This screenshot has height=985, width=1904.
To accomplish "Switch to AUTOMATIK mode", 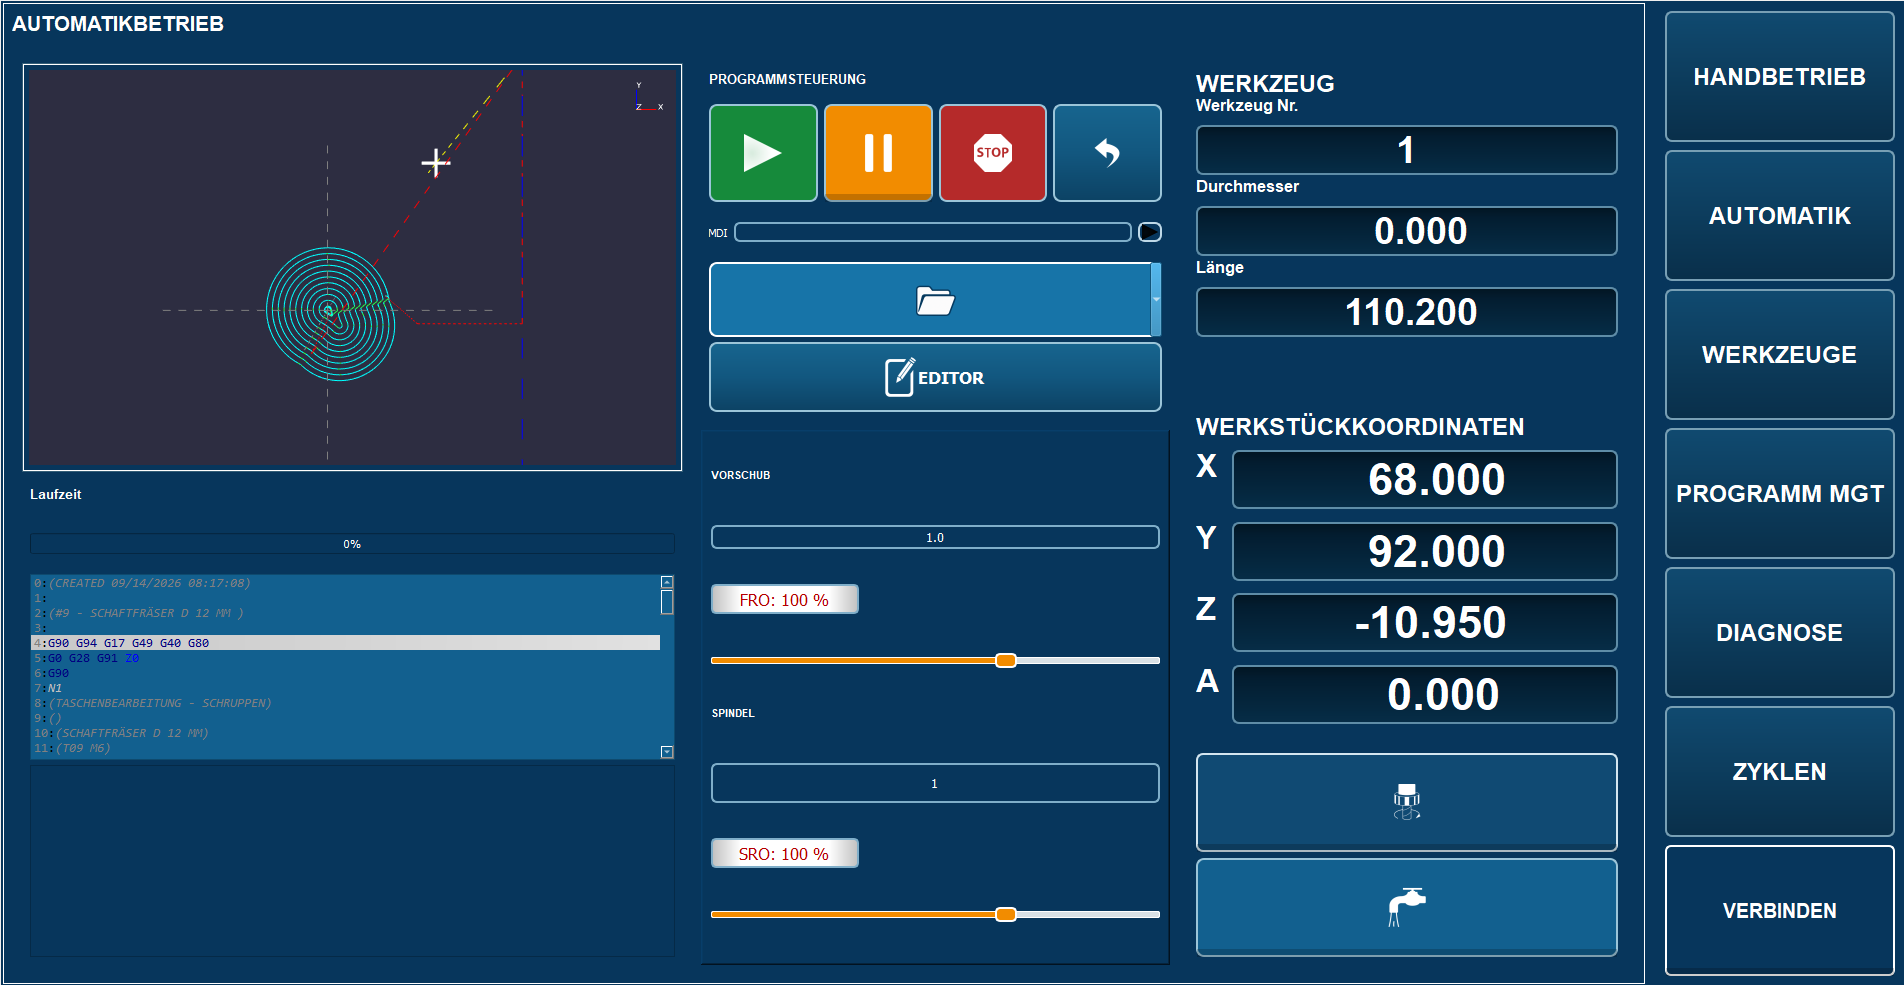I will point(1779,216).
